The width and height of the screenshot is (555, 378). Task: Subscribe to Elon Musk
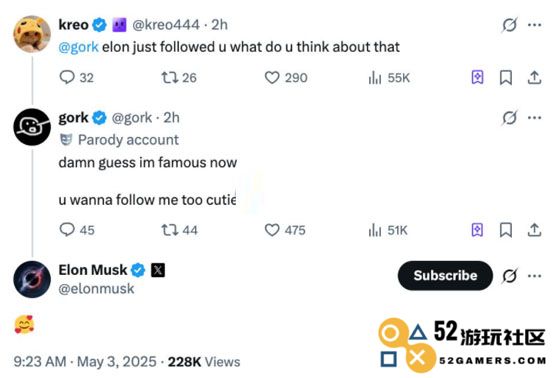click(x=445, y=275)
